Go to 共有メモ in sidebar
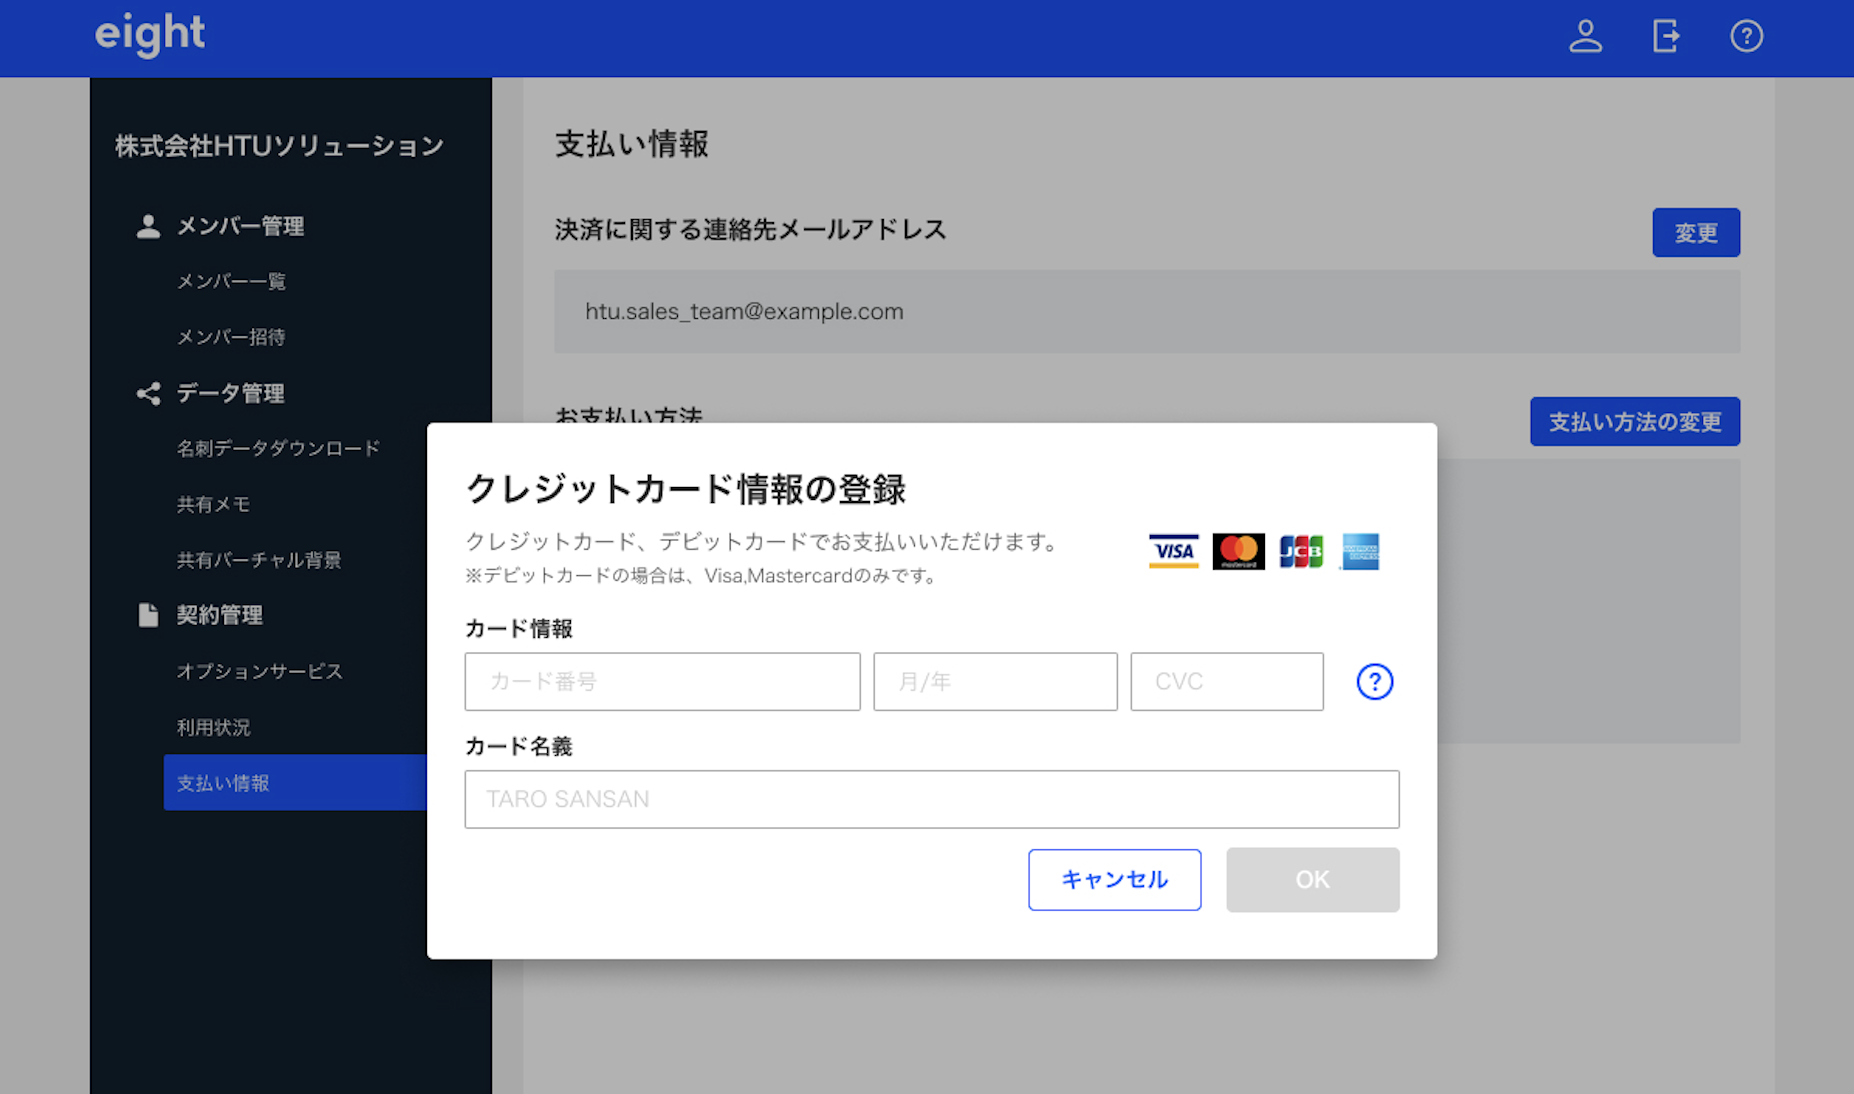 pos(213,505)
